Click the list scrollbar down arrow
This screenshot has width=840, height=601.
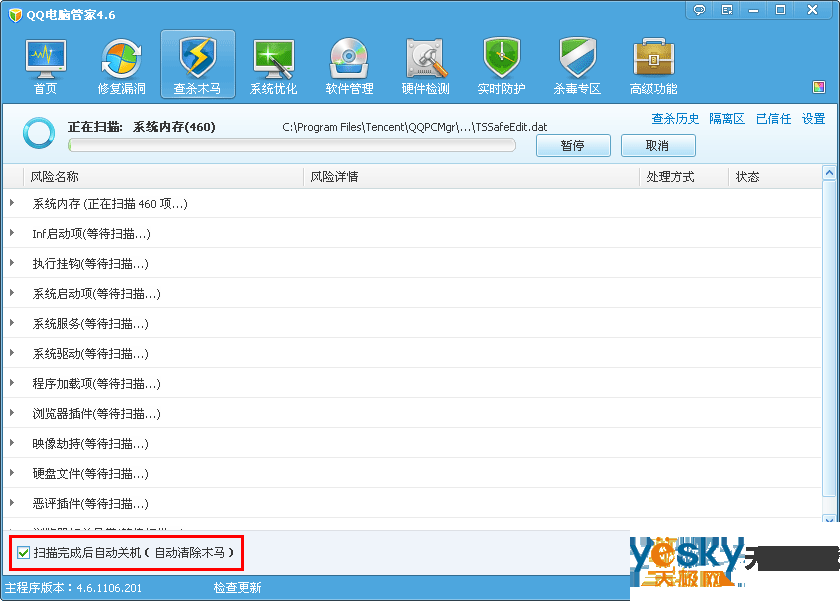[829, 519]
